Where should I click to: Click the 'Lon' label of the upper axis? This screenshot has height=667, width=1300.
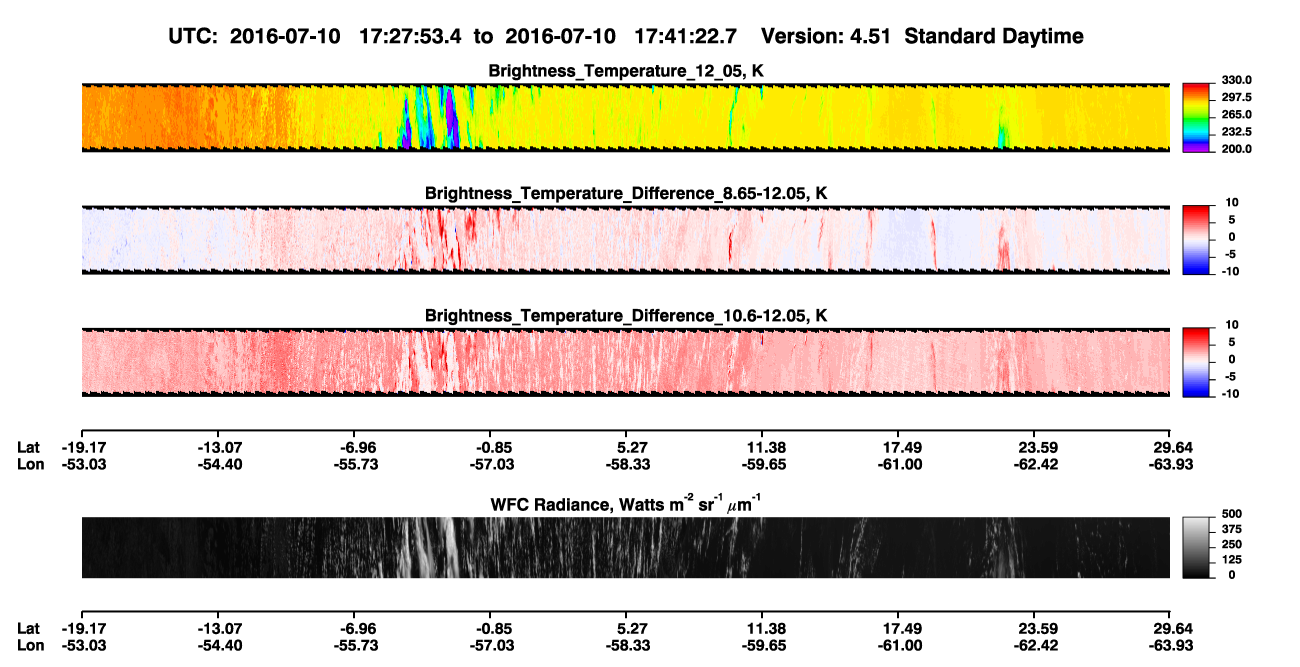click(29, 464)
